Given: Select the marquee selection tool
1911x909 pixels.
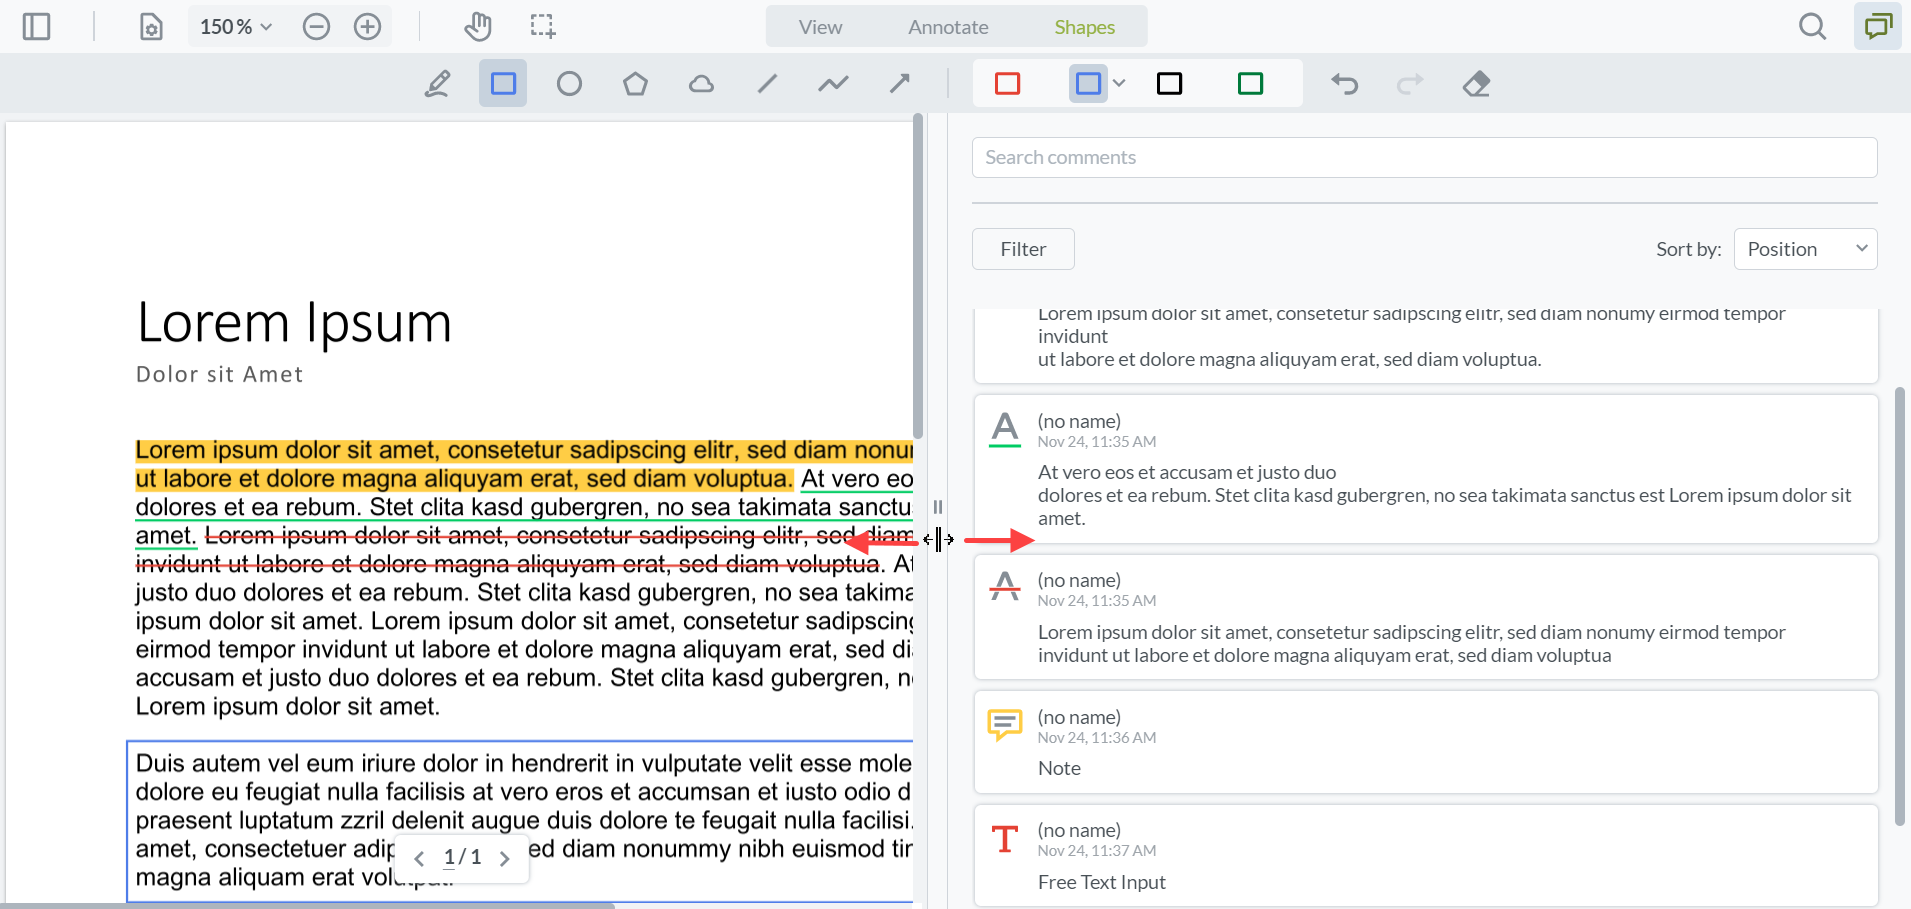Looking at the screenshot, I should [x=543, y=27].
